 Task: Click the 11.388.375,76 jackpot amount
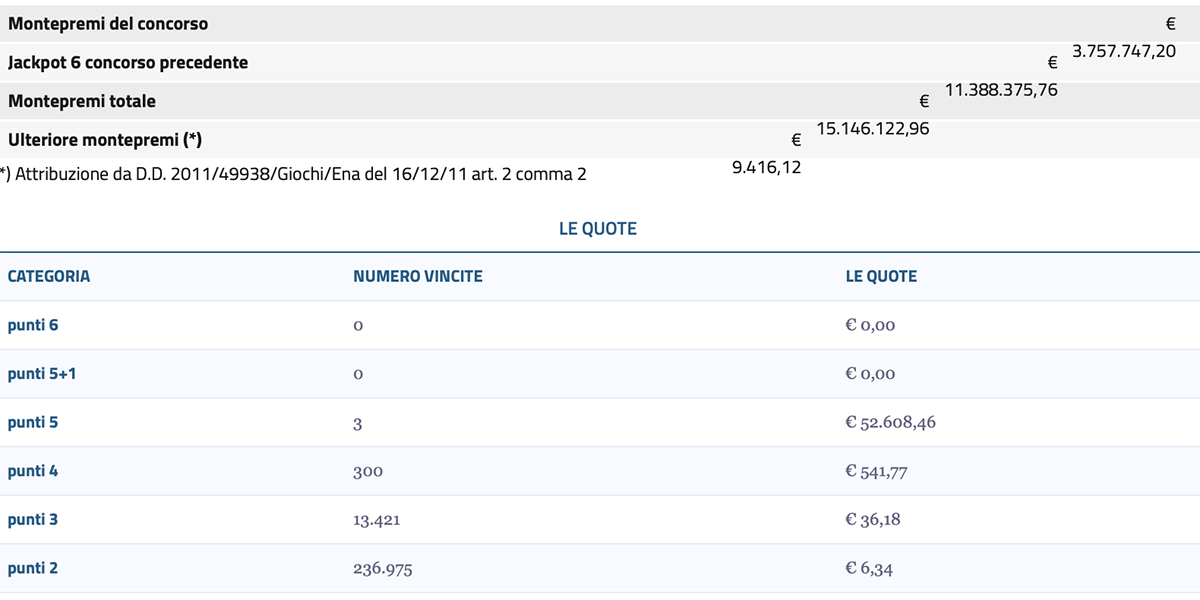(1001, 90)
